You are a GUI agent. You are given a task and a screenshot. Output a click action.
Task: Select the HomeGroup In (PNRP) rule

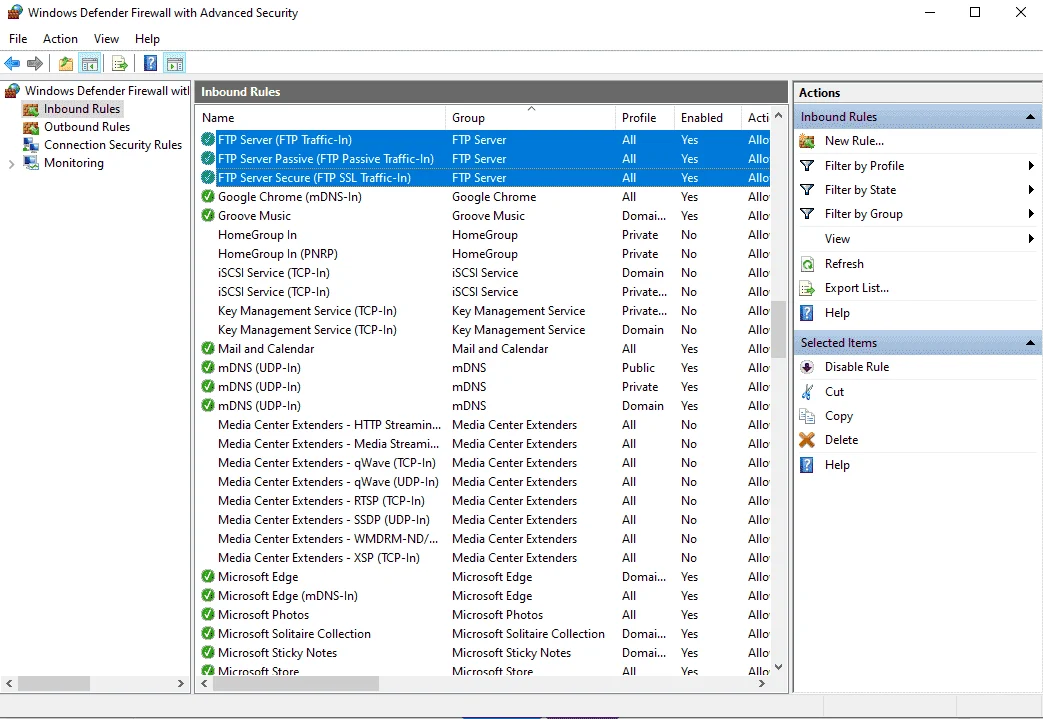coord(485,254)
